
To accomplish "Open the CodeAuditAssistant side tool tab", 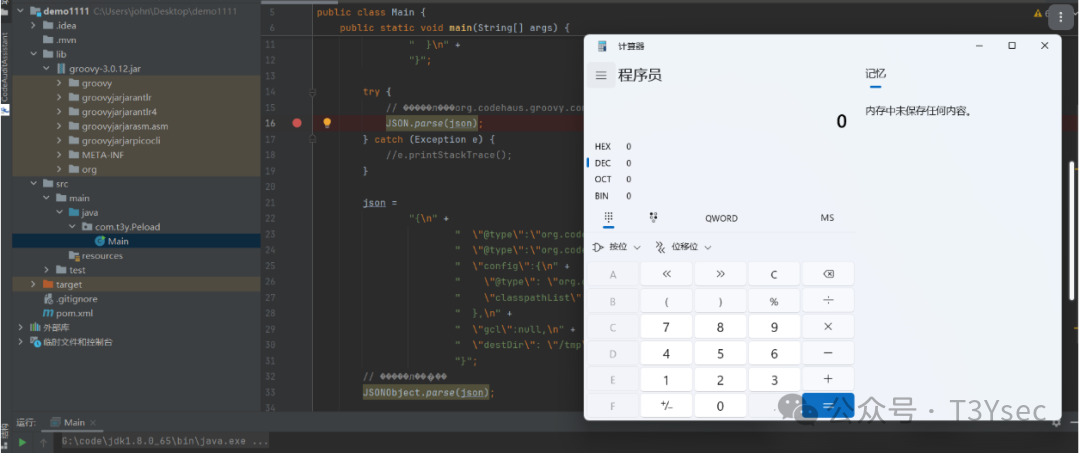I will 5,69.
